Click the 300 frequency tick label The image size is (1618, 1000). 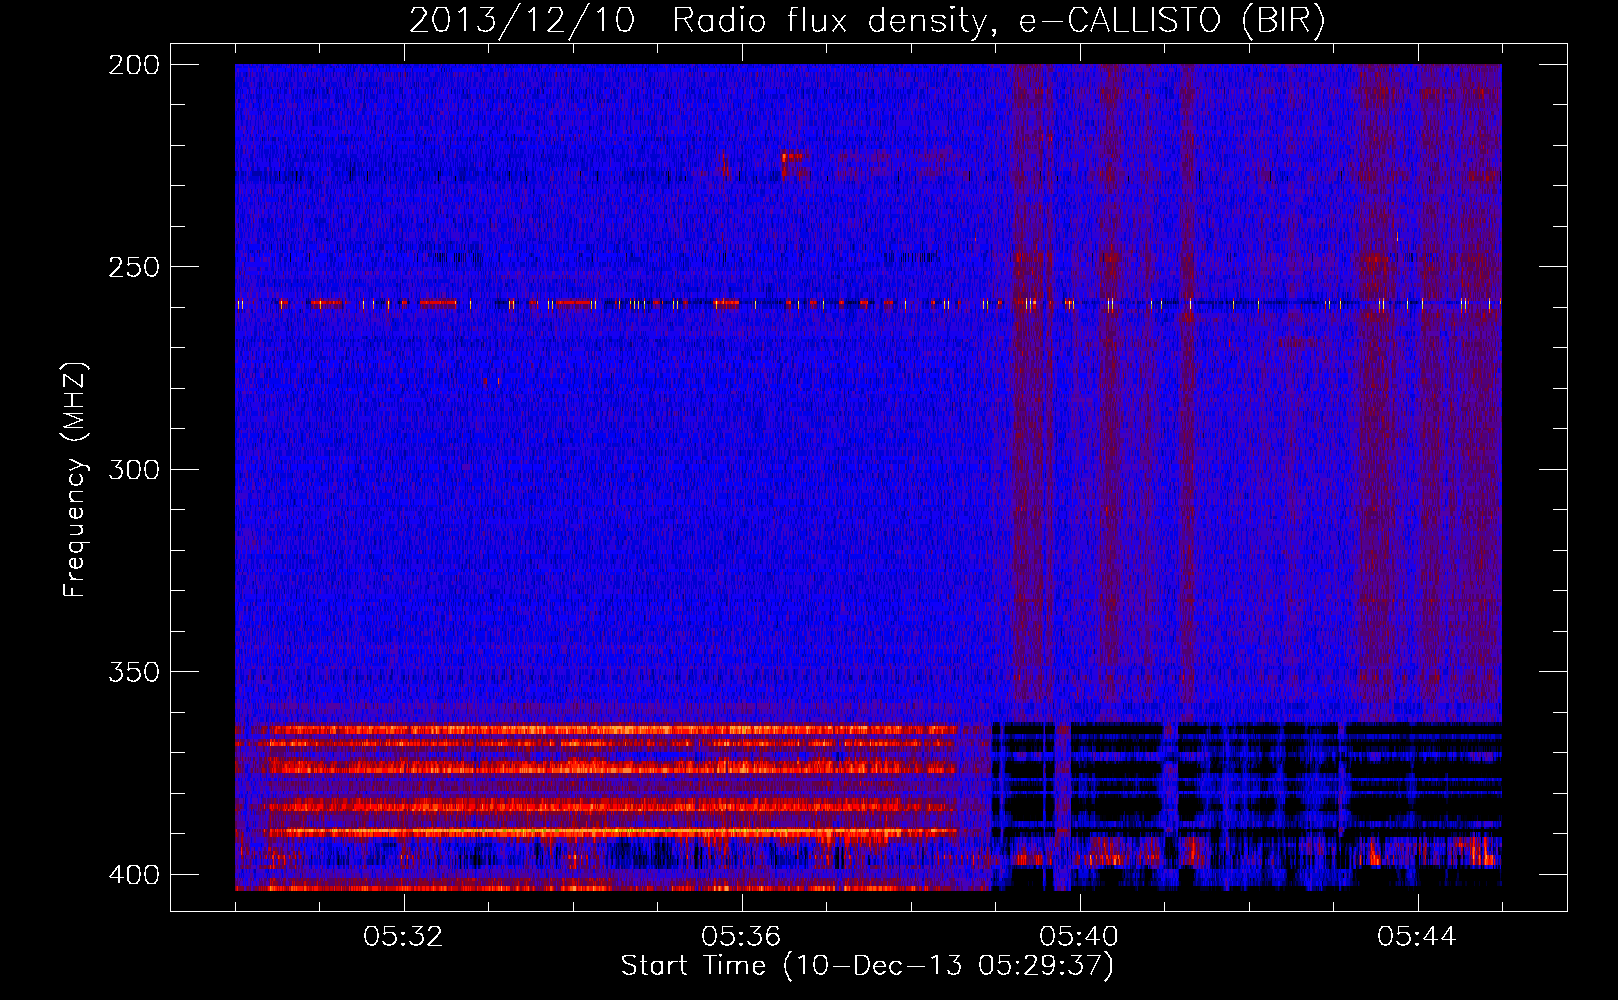click(134, 469)
